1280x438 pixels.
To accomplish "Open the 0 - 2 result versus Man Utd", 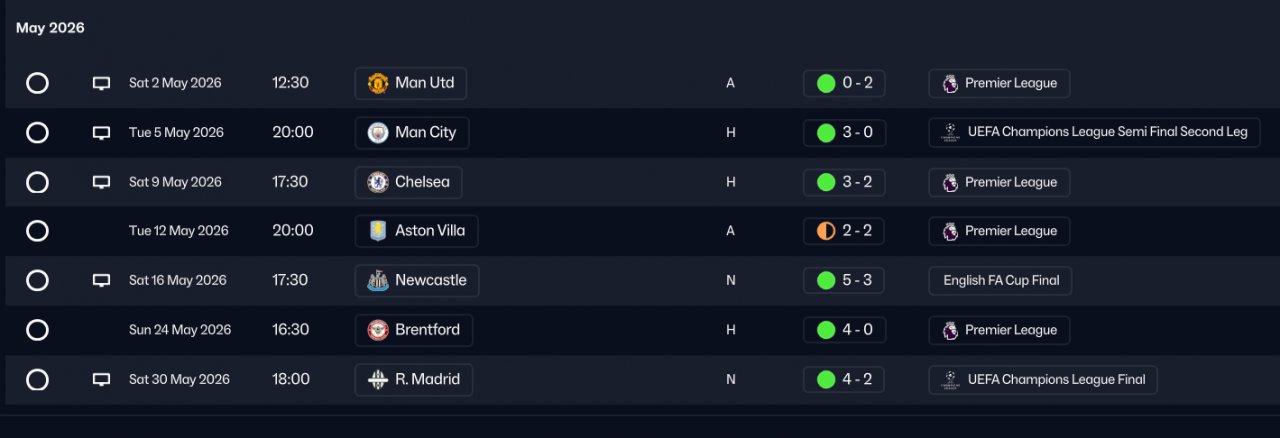I will 844,83.
